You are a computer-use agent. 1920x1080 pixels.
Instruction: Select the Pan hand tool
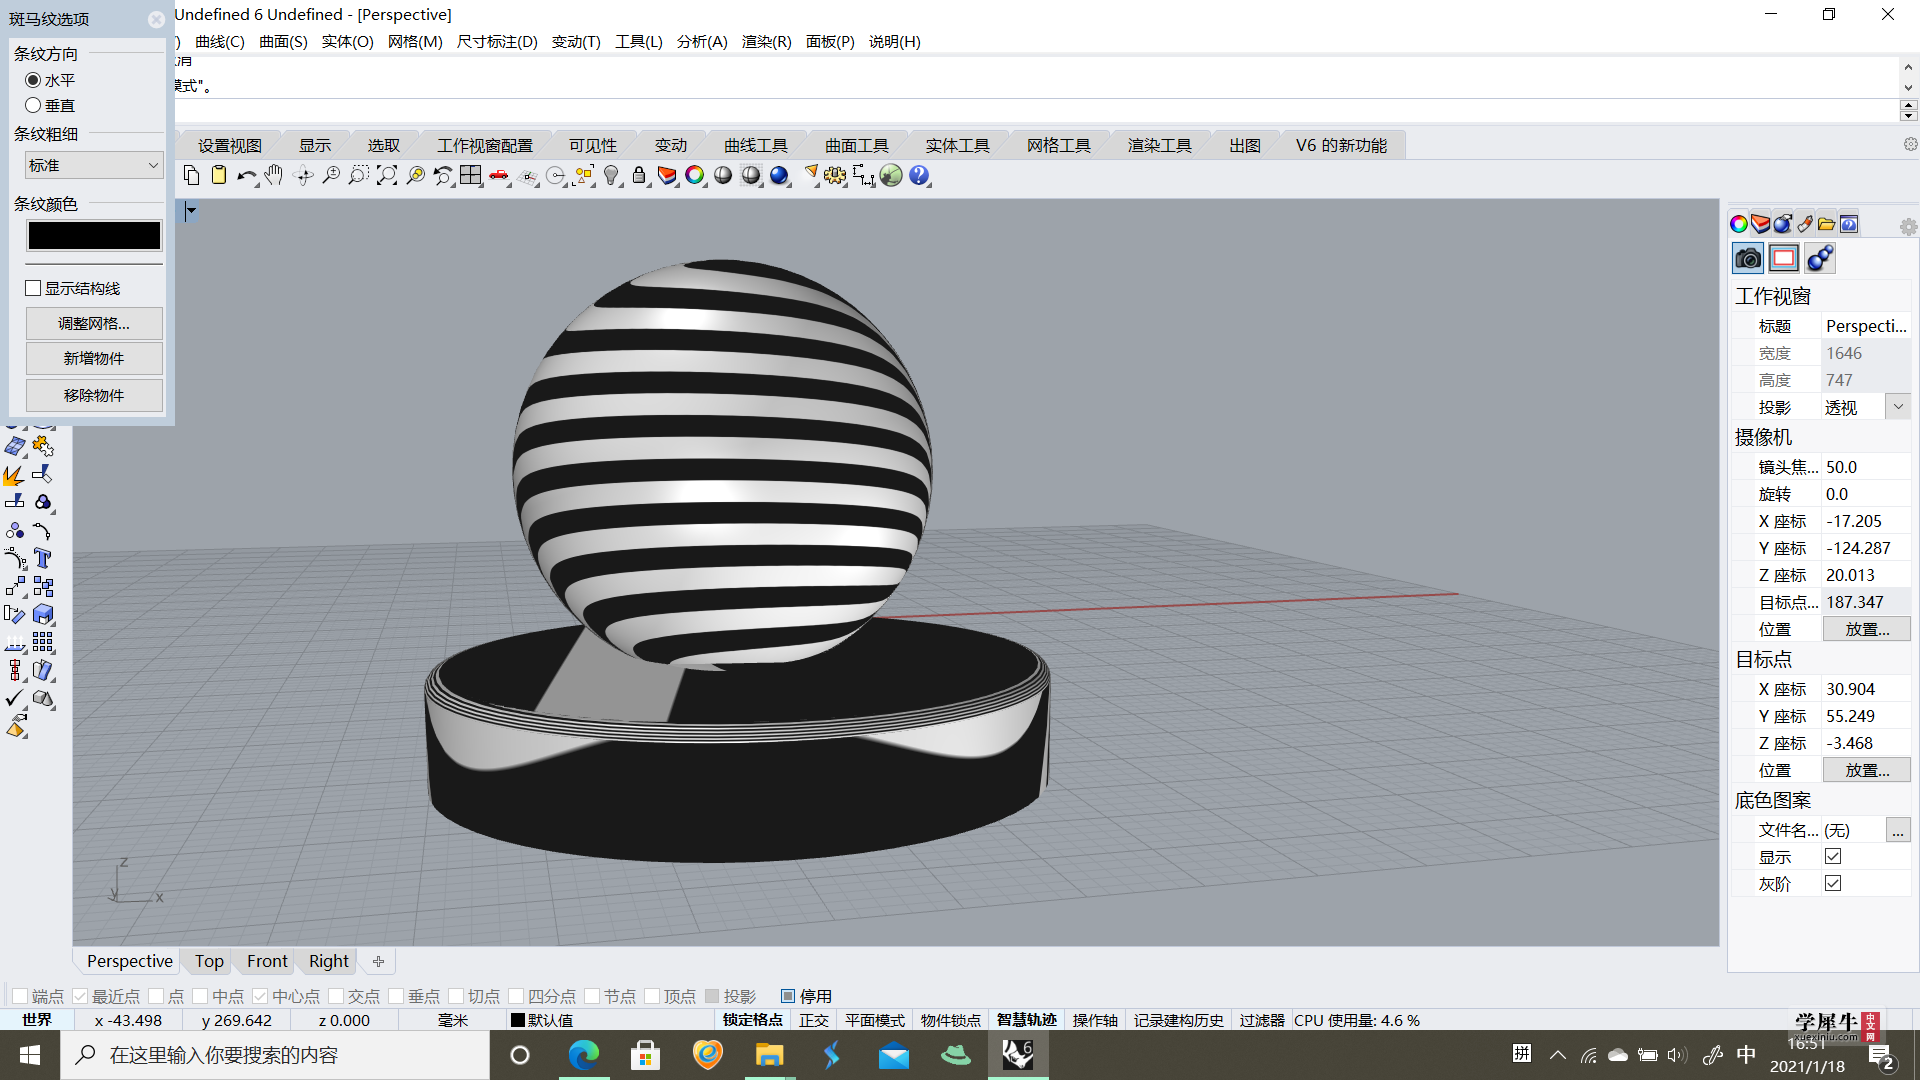(x=274, y=176)
